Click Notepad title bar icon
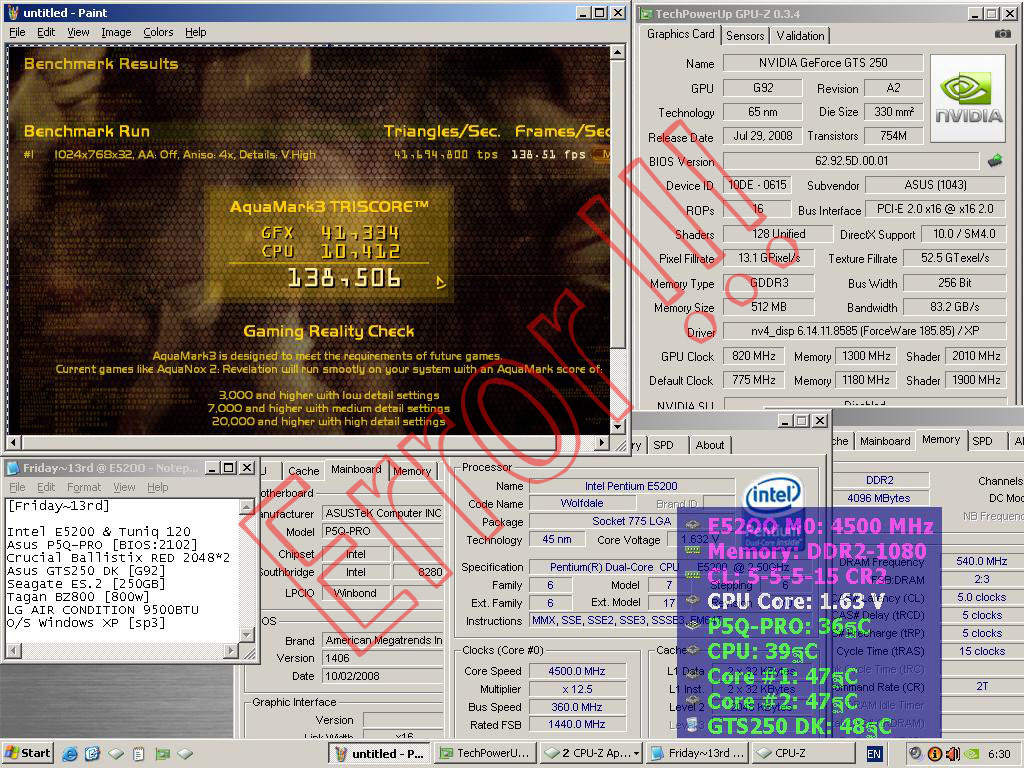This screenshot has height=768, width=1024. click(x=13, y=468)
